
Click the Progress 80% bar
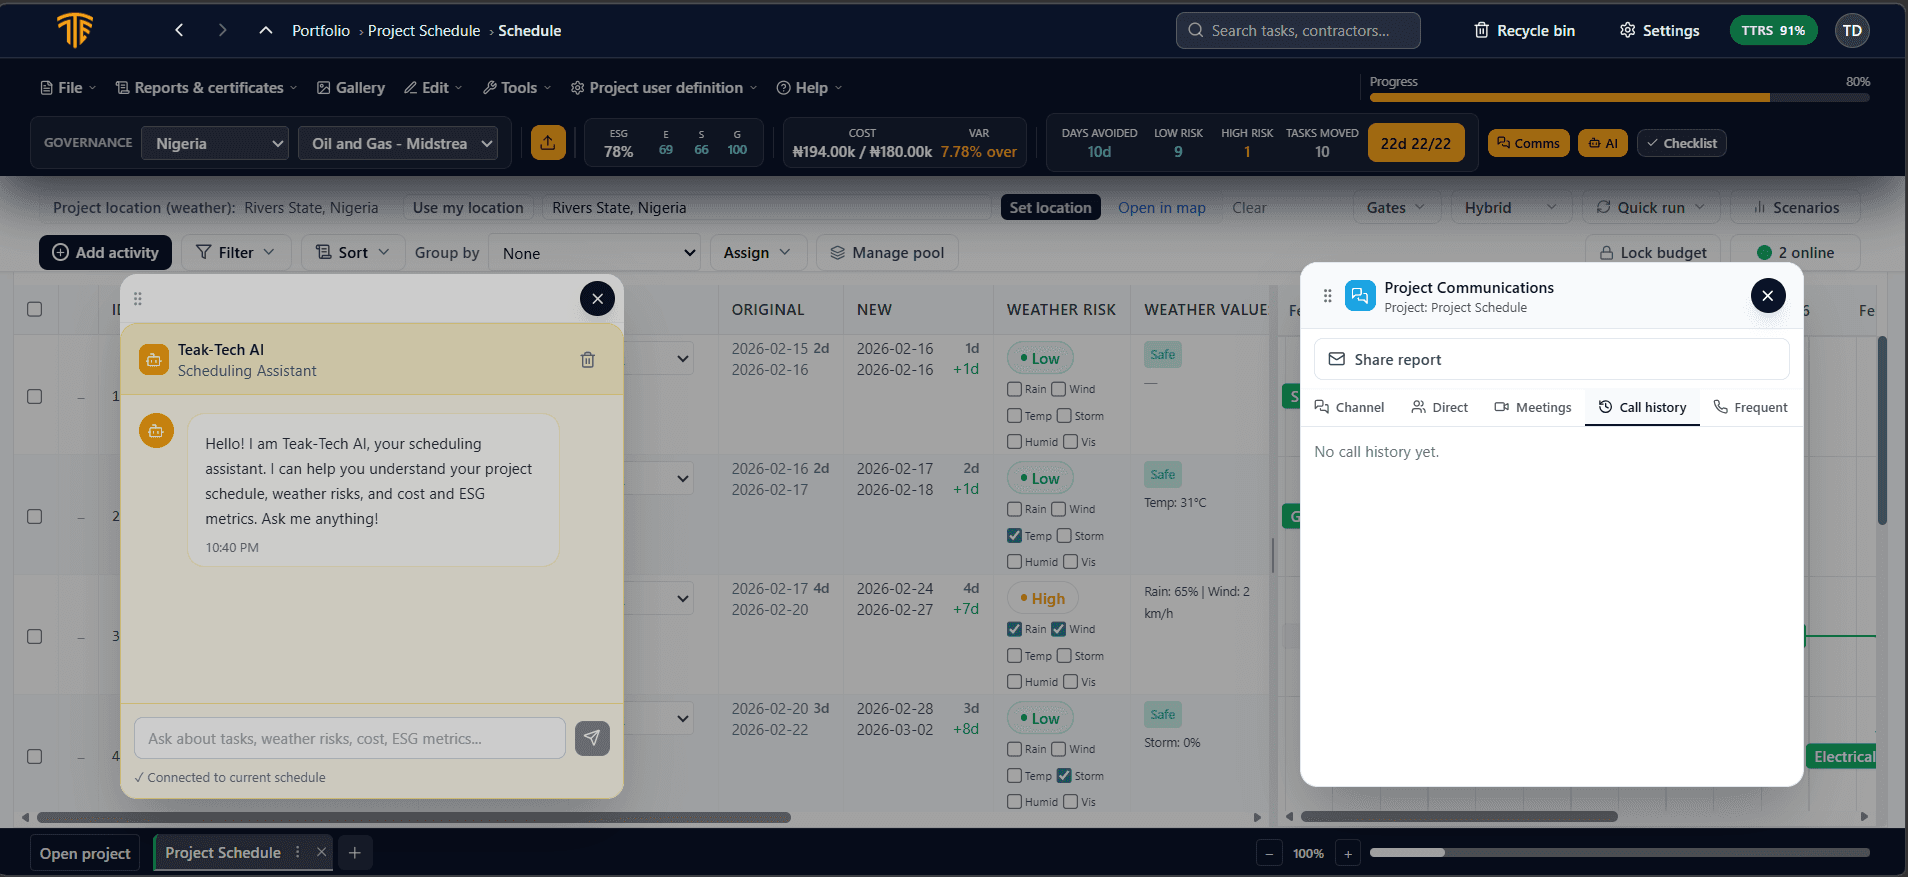tap(1619, 97)
